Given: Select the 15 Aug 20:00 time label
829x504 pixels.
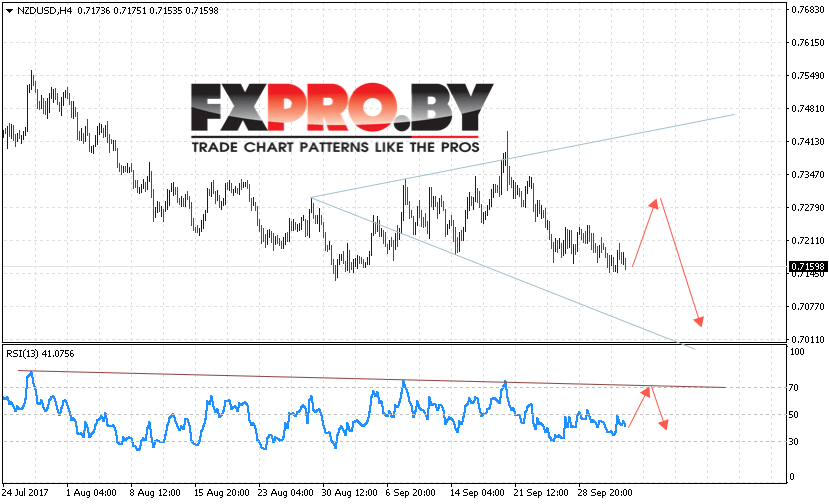Looking at the screenshot, I should [222, 492].
